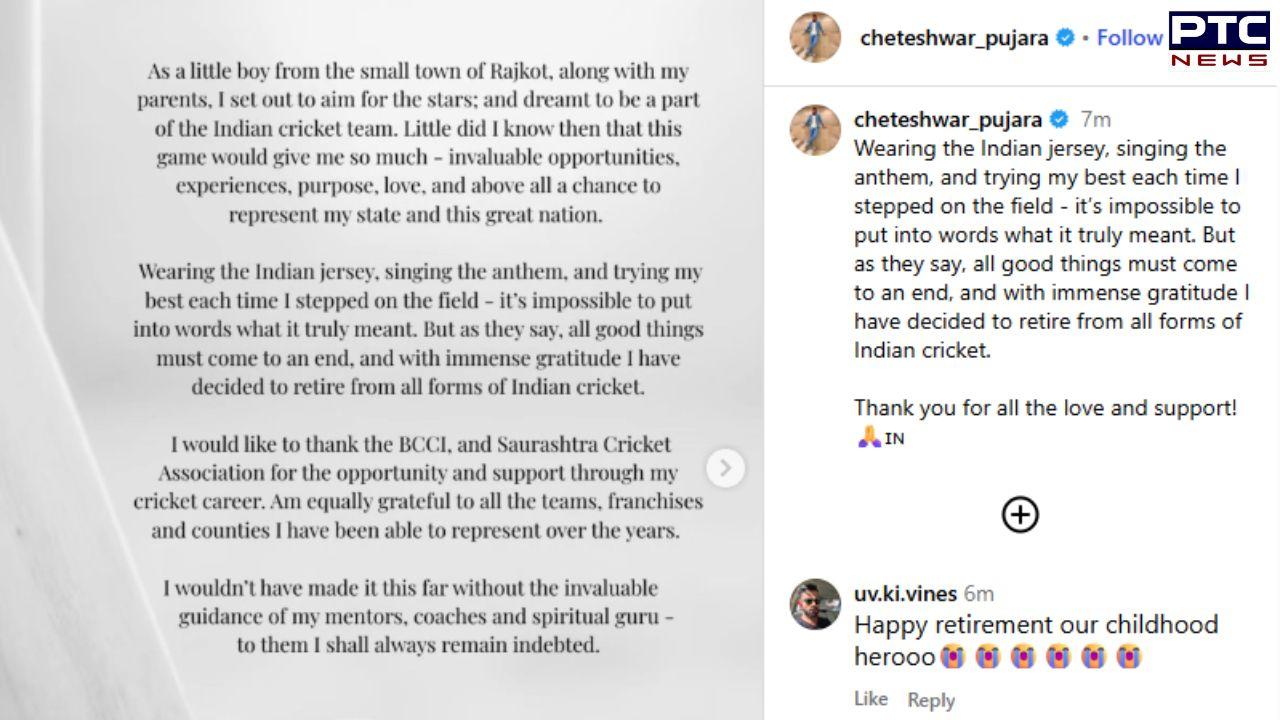Click cheteshwar_pujara username in post header
This screenshot has width=1280, height=720.
pos(953,38)
